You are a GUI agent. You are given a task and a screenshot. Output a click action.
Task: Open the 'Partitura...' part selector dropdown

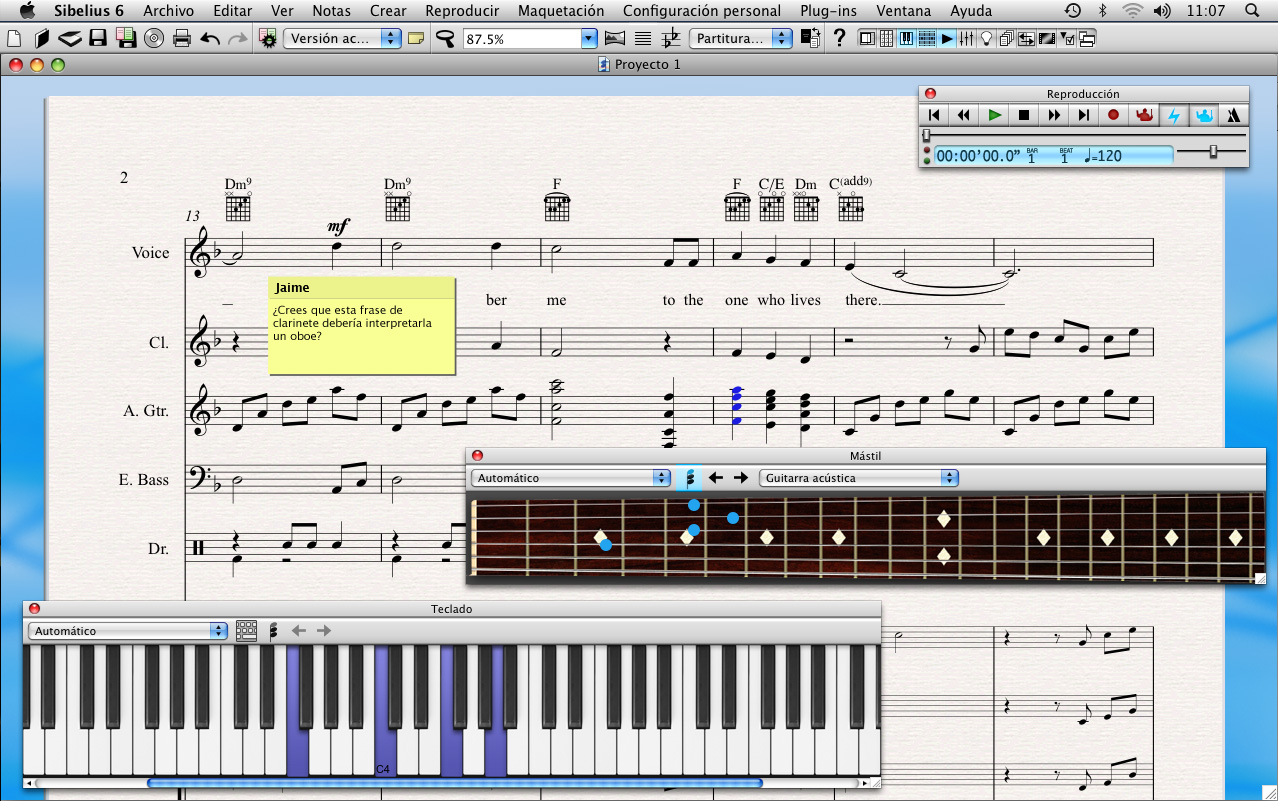[741, 39]
